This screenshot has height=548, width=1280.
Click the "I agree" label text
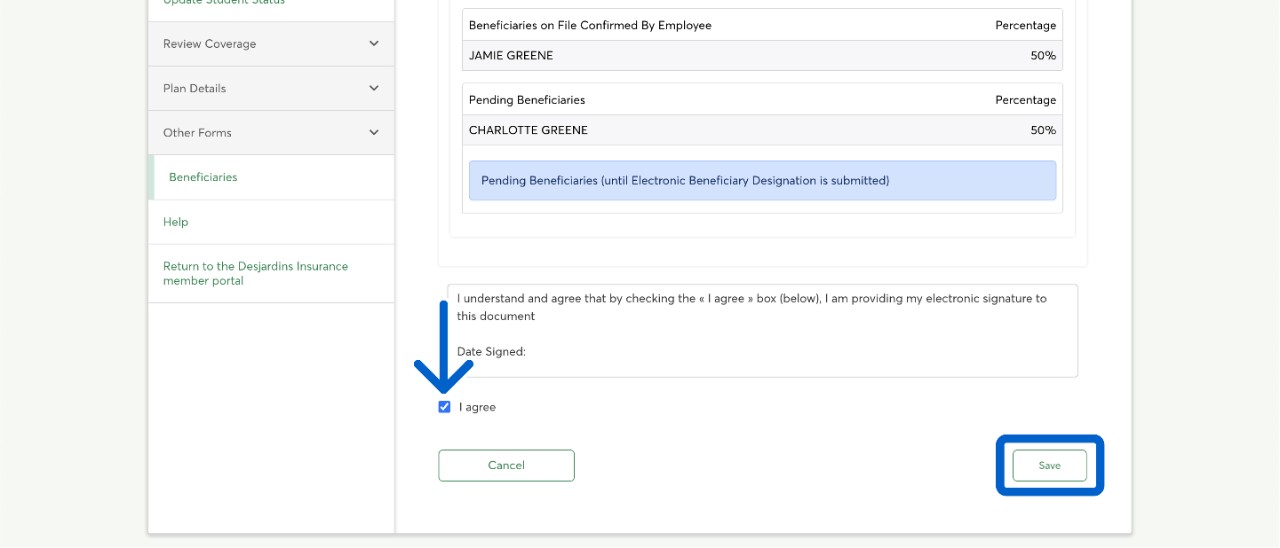(477, 407)
